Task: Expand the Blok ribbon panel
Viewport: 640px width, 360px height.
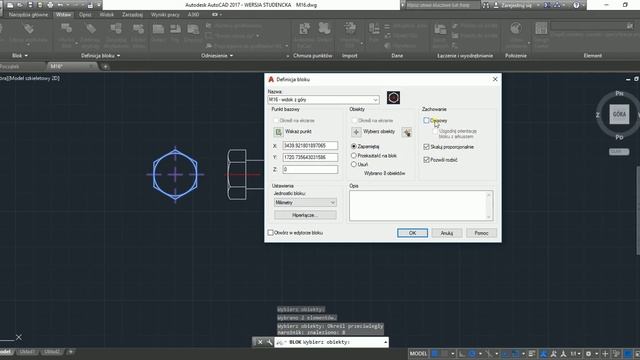Action: (20, 56)
